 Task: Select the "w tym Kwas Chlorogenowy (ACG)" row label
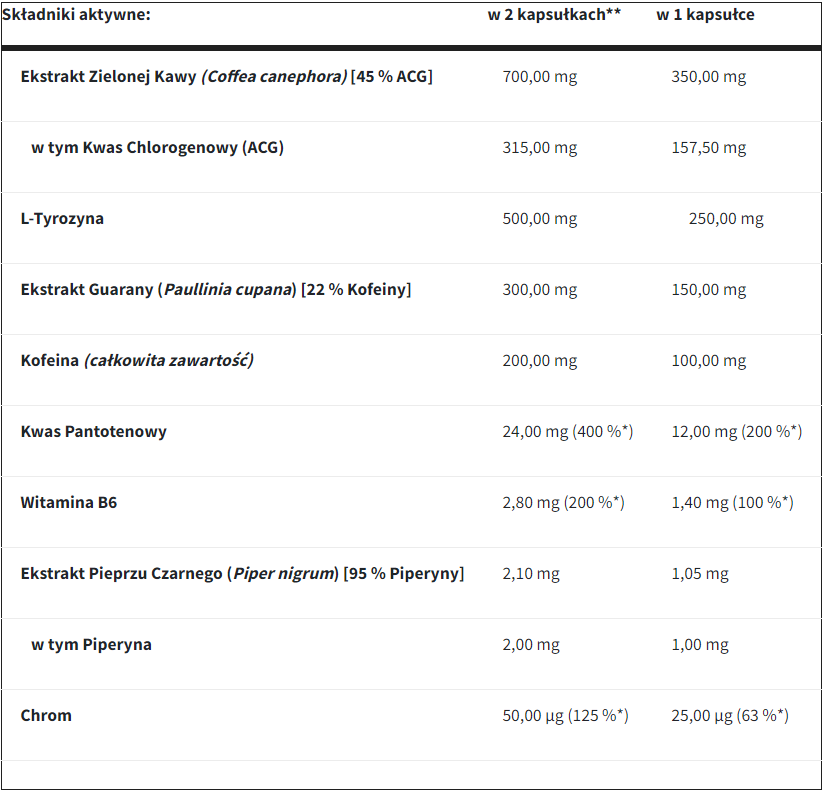(x=157, y=148)
